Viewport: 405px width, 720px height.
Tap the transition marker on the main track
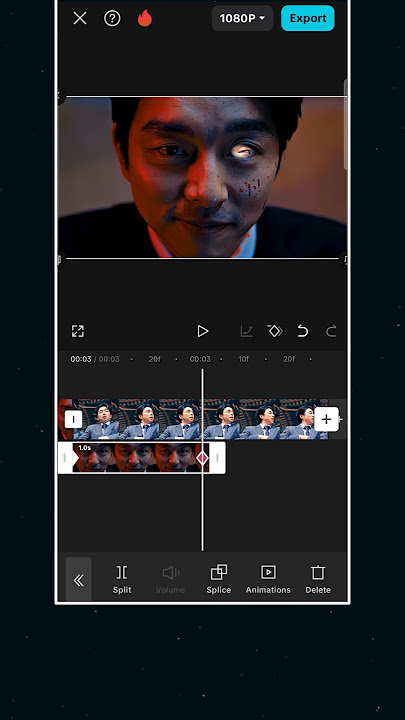(73, 419)
